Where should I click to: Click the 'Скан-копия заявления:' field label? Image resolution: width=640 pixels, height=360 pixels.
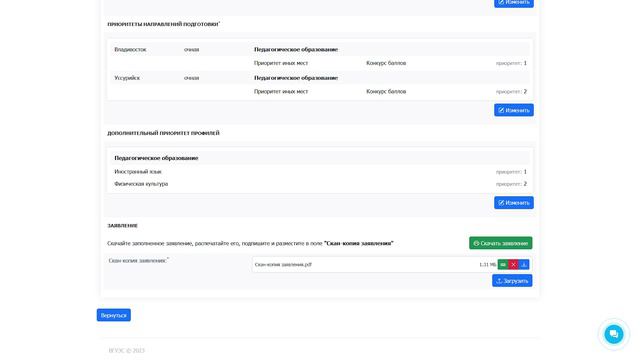pyautogui.click(x=138, y=260)
